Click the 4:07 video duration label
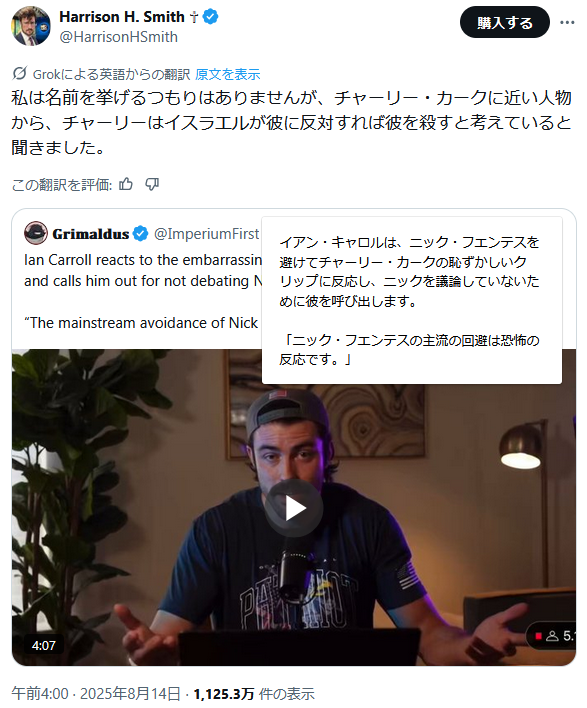 click(x=44, y=645)
